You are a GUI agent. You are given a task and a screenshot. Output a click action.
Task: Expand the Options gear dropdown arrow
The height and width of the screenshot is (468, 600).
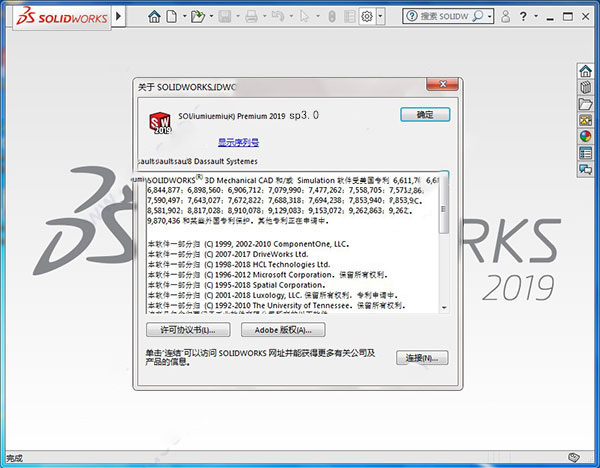point(380,16)
